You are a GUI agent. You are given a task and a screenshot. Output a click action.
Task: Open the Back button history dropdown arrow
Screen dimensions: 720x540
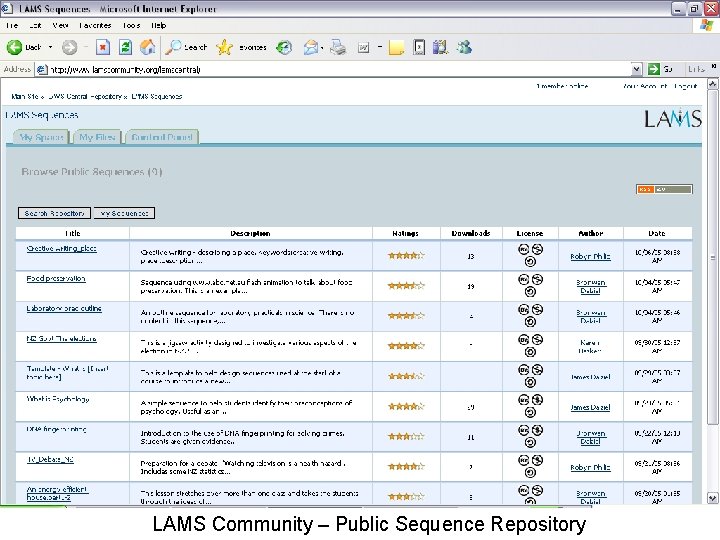50,47
